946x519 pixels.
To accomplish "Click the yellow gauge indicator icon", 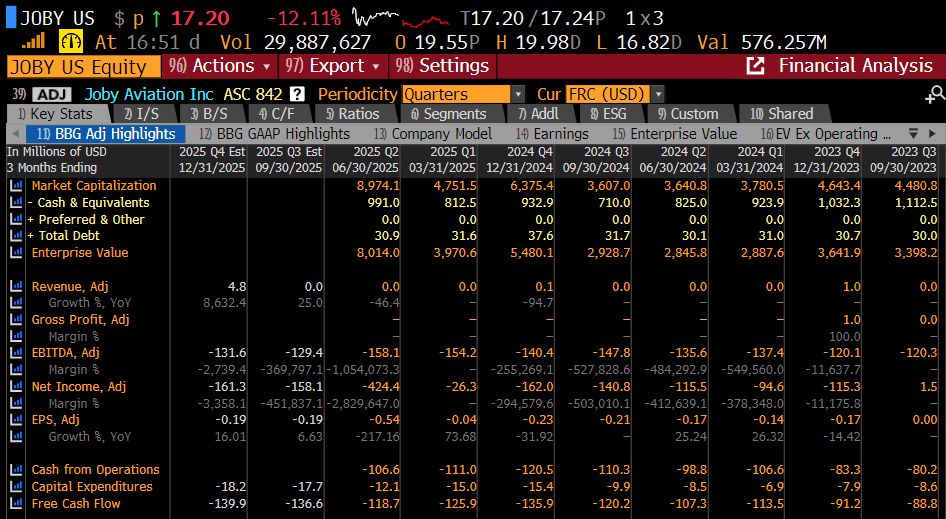I will pyautogui.click(x=71, y=42).
